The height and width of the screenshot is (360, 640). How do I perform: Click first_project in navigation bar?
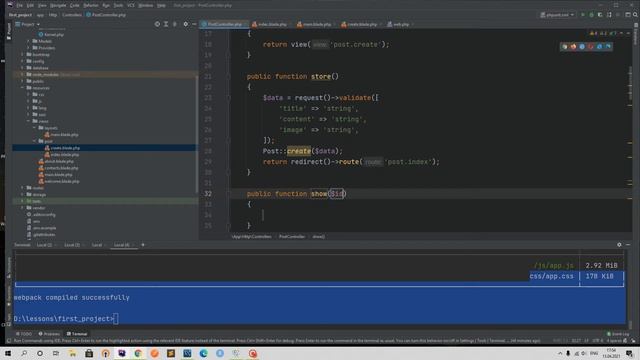[20, 15]
